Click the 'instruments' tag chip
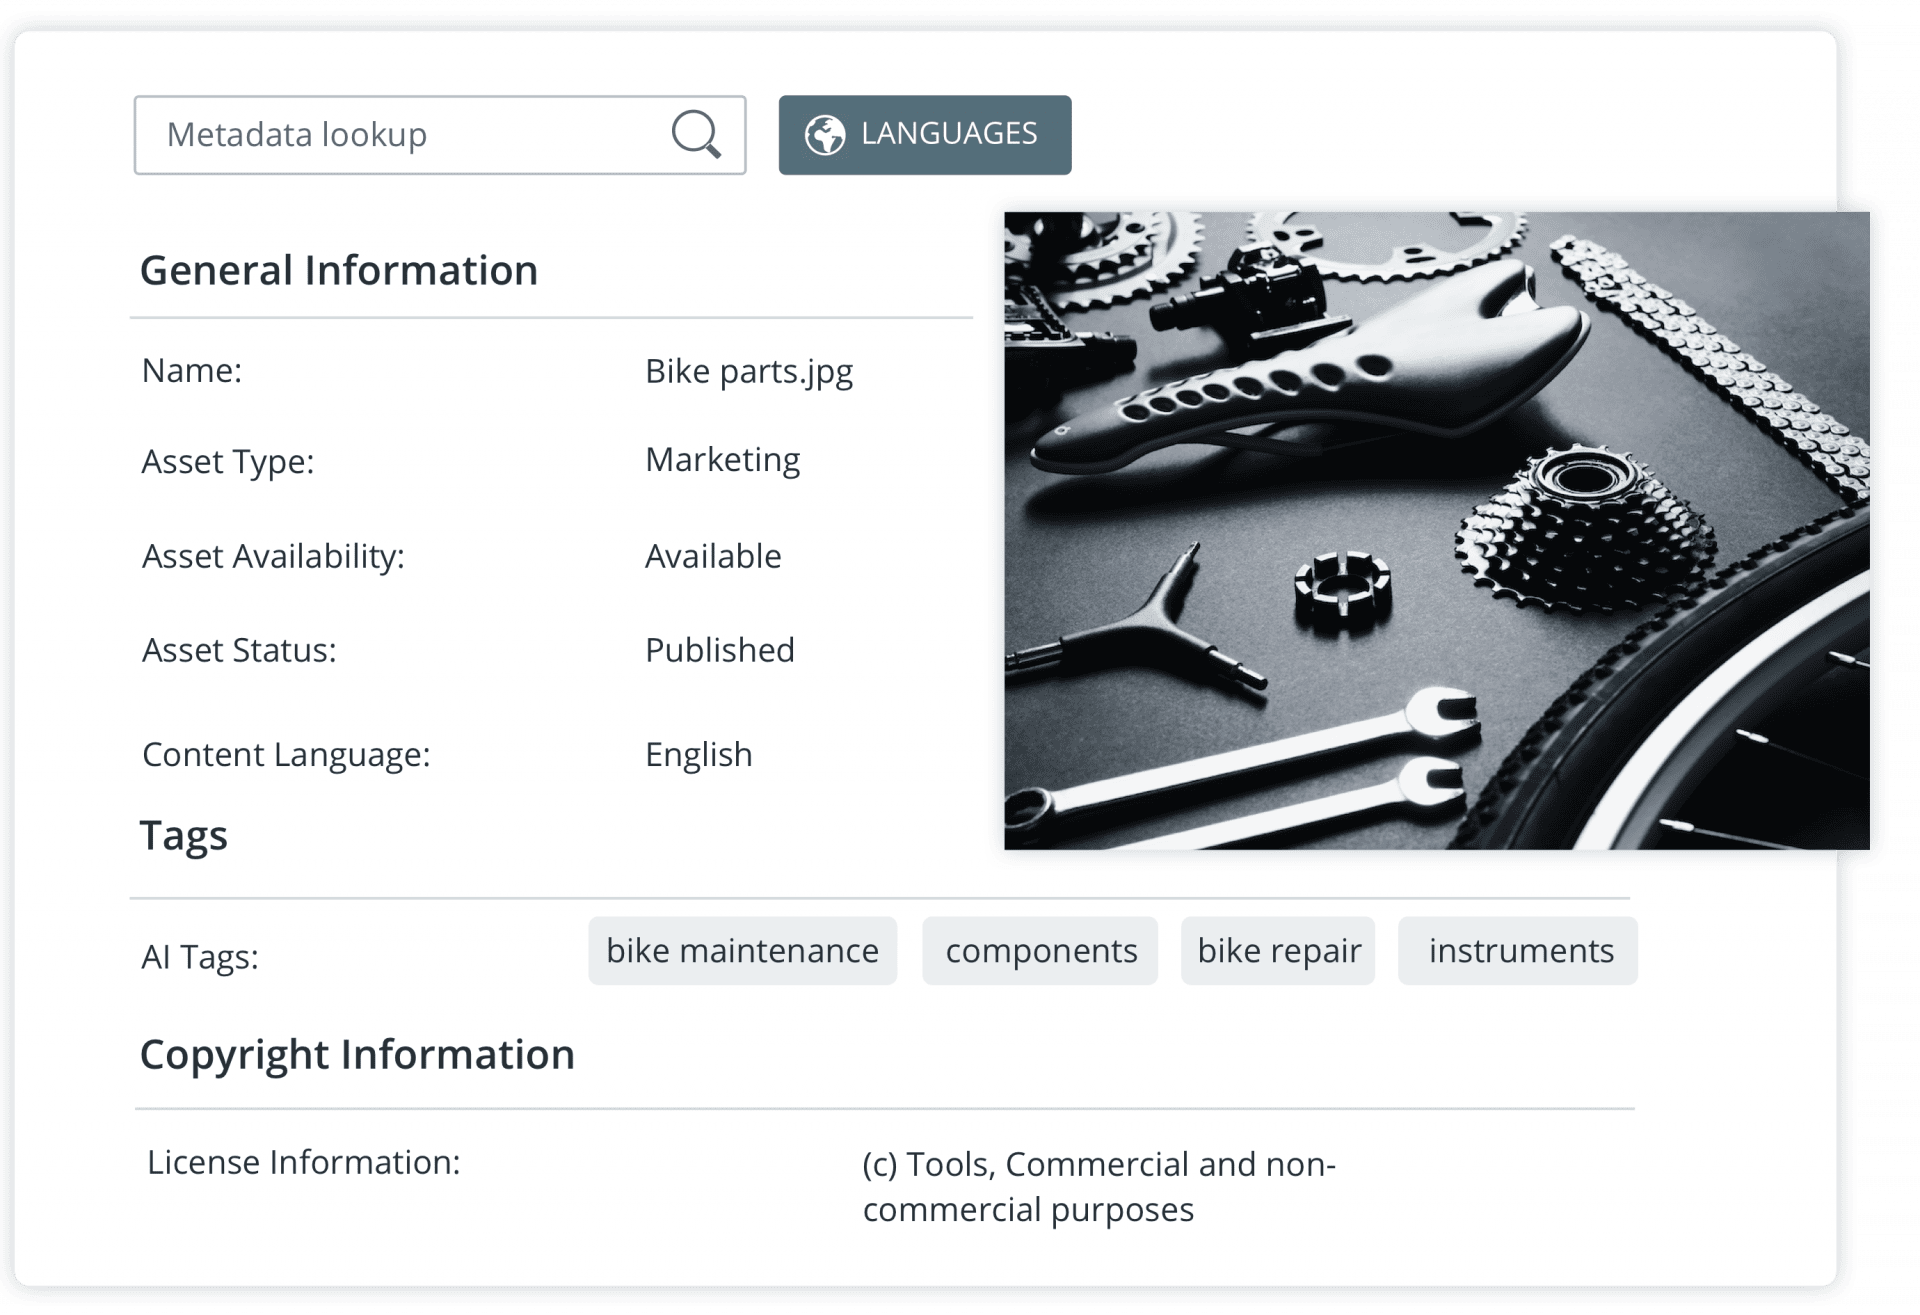Screen dimensions: 1920x1315 click(x=1517, y=951)
